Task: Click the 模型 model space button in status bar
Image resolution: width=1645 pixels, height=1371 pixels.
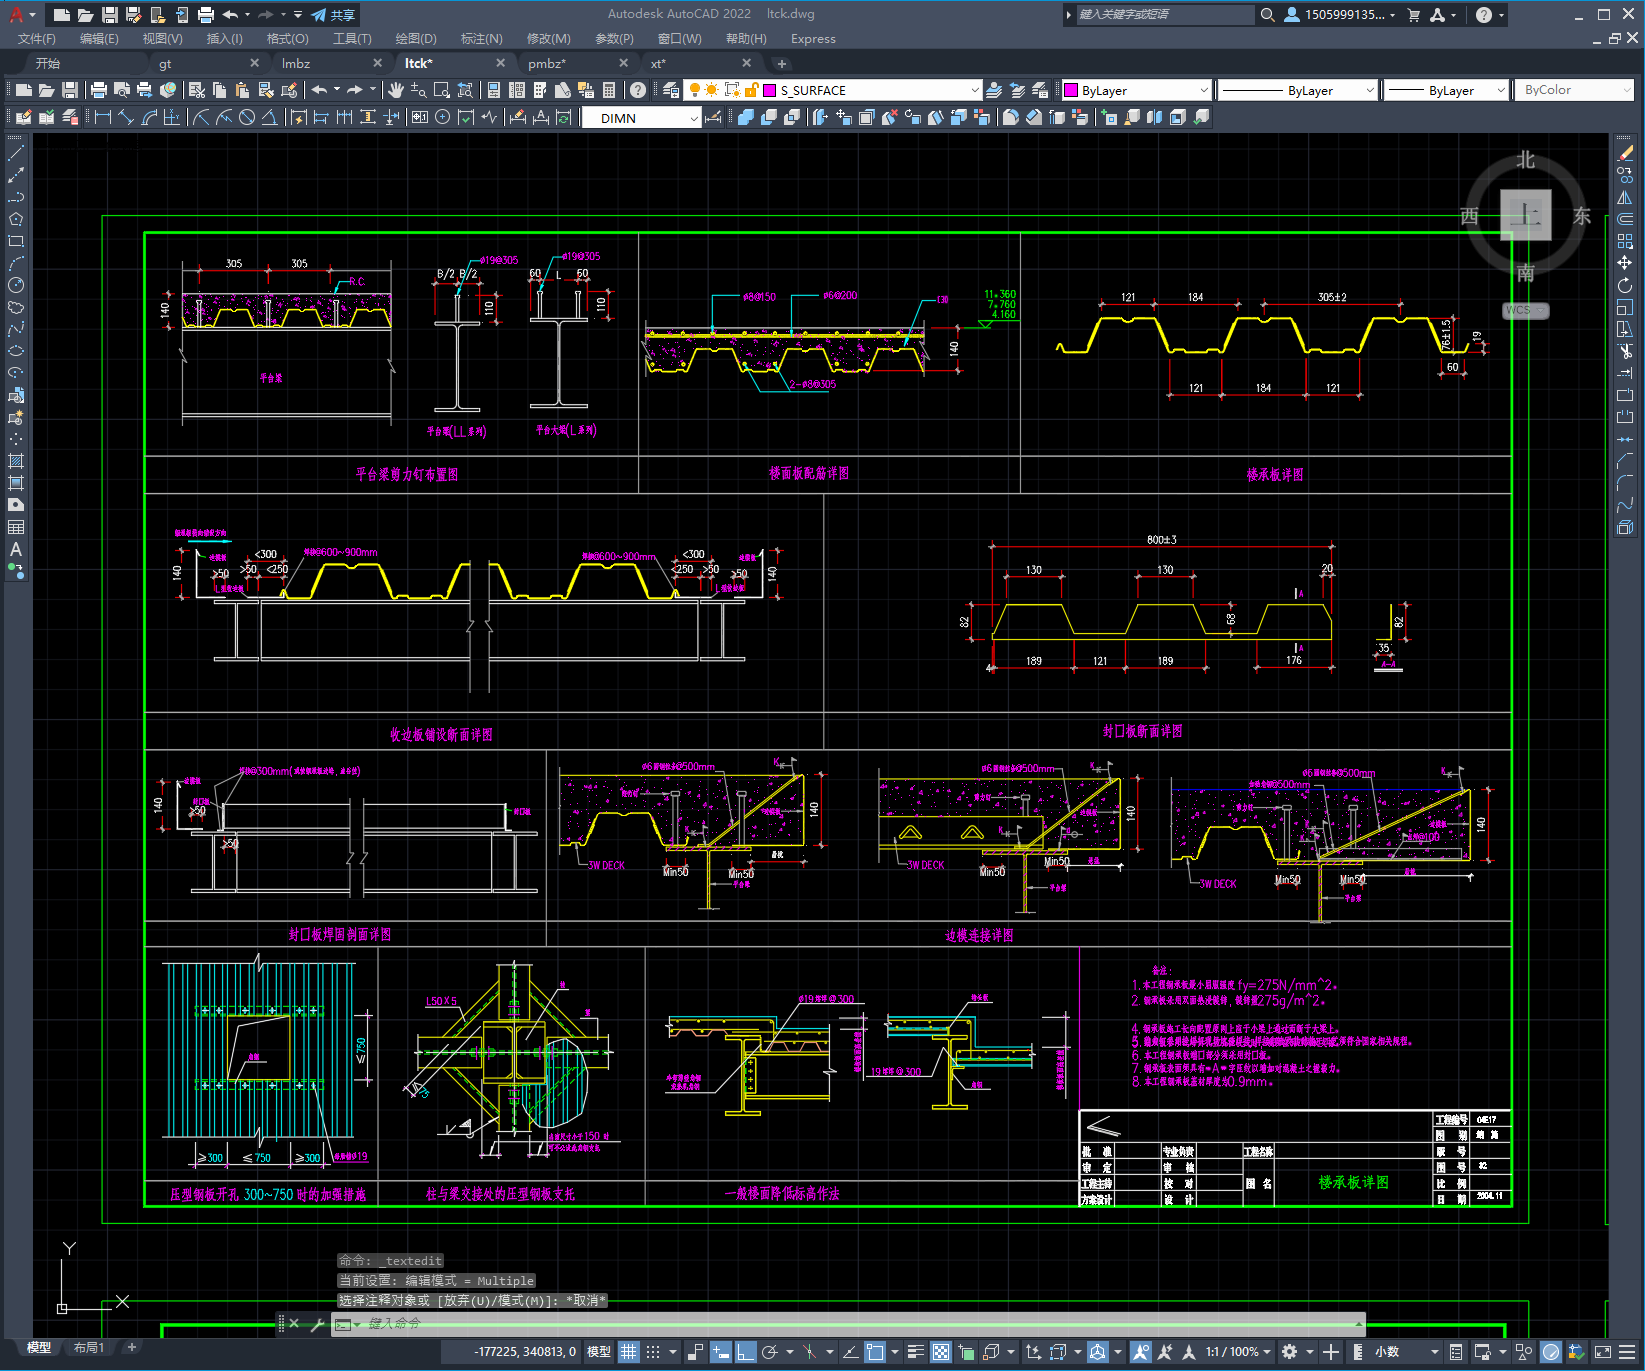Action: [599, 1352]
